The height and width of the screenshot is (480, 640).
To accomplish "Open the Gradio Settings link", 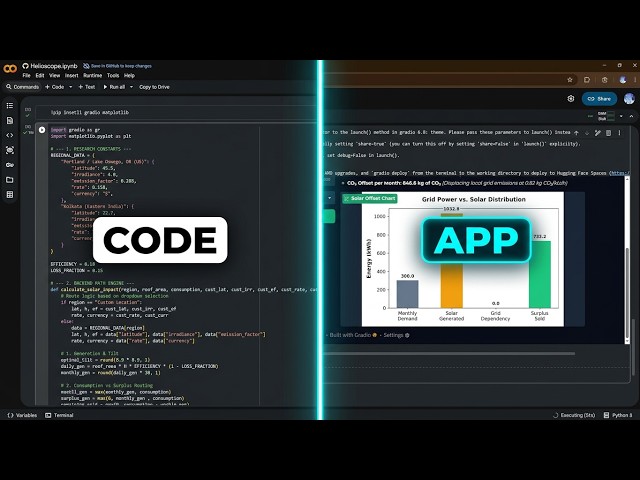I will click(x=396, y=335).
